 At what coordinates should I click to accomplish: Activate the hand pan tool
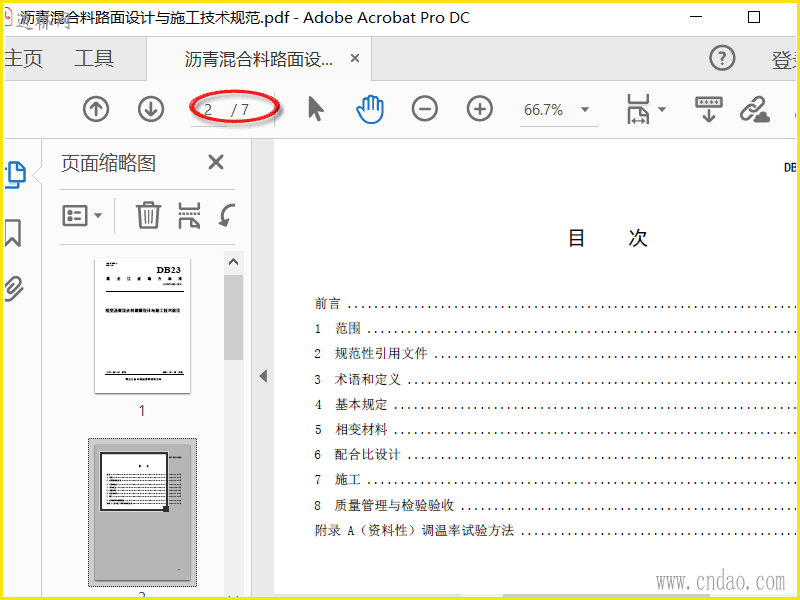pyautogui.click(x=370, y=109)
